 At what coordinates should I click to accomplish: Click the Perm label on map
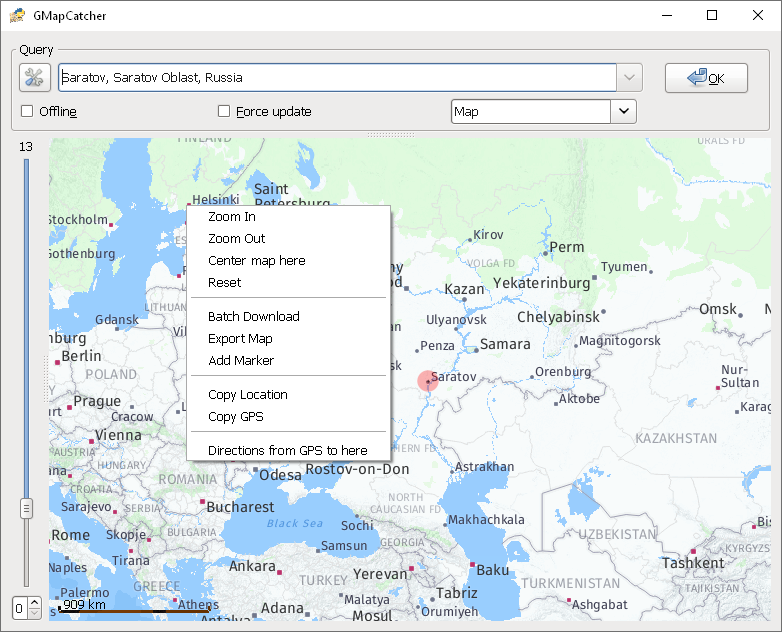567,247
